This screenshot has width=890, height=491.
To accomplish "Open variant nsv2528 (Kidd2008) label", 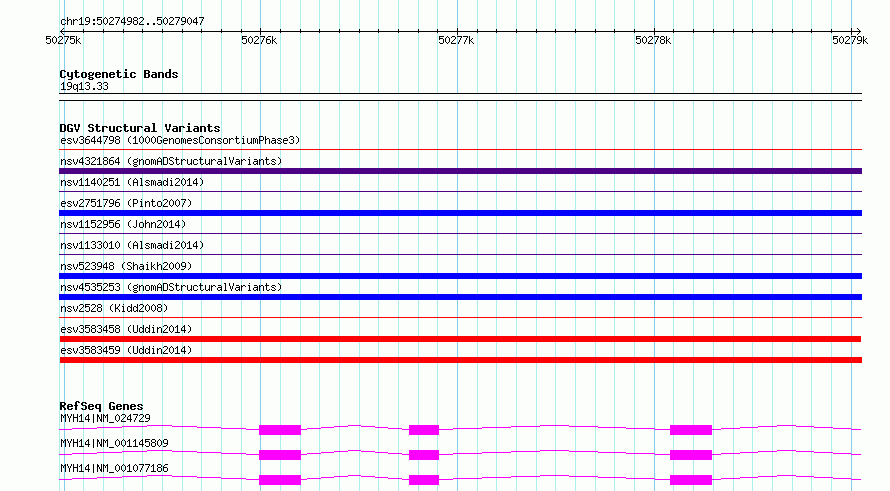I will [x=114, y=308].
